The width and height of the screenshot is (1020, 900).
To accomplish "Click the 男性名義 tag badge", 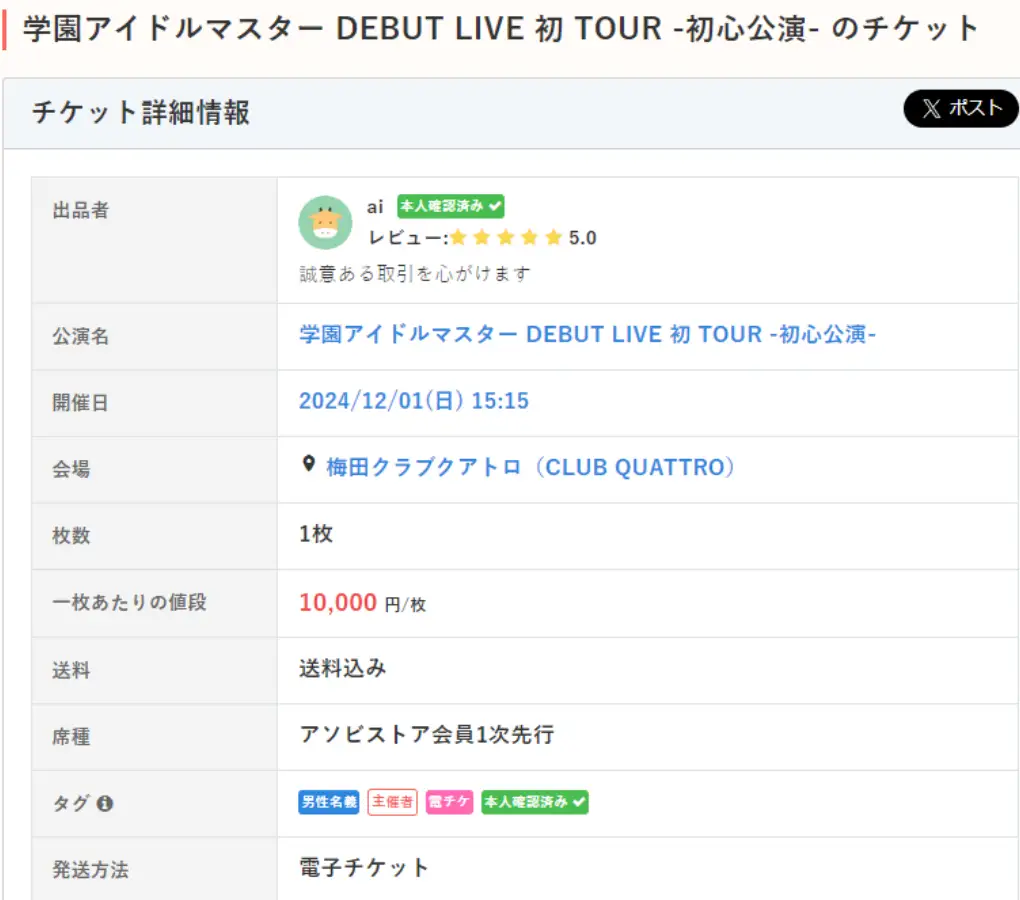I will 328,802.
